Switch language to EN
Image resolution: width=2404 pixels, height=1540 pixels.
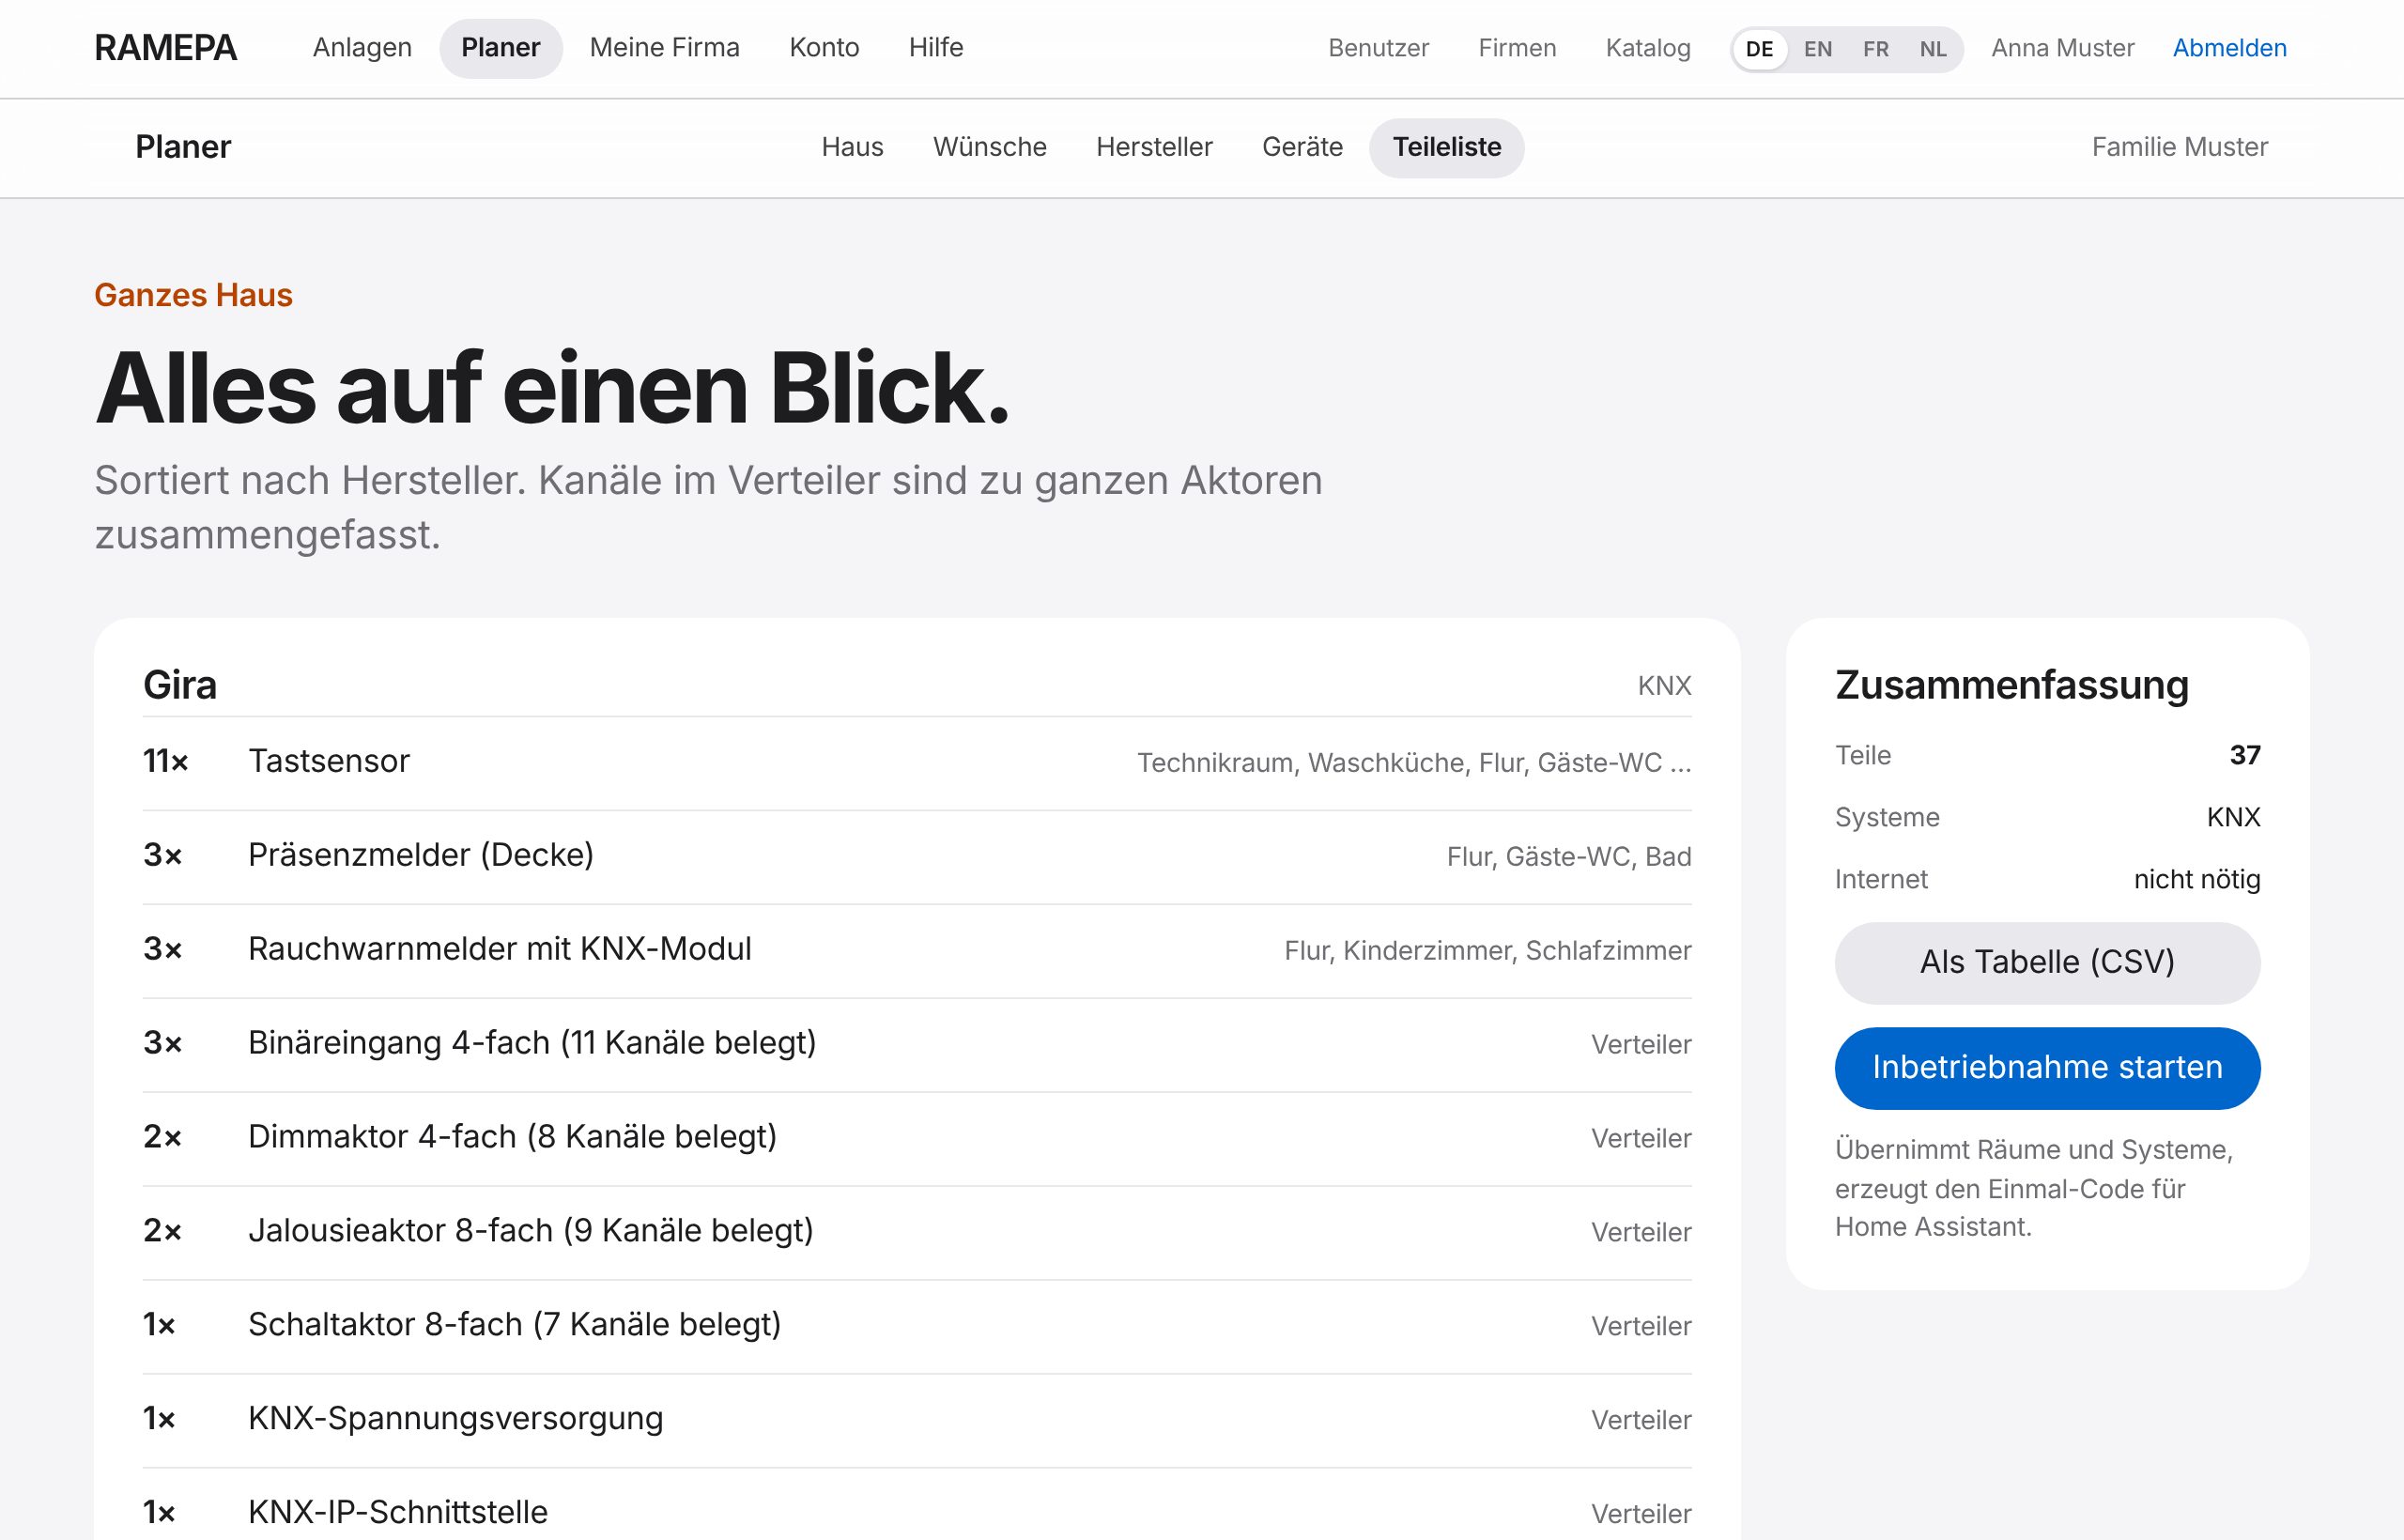pyautogui.click(x=1818, y=49)
